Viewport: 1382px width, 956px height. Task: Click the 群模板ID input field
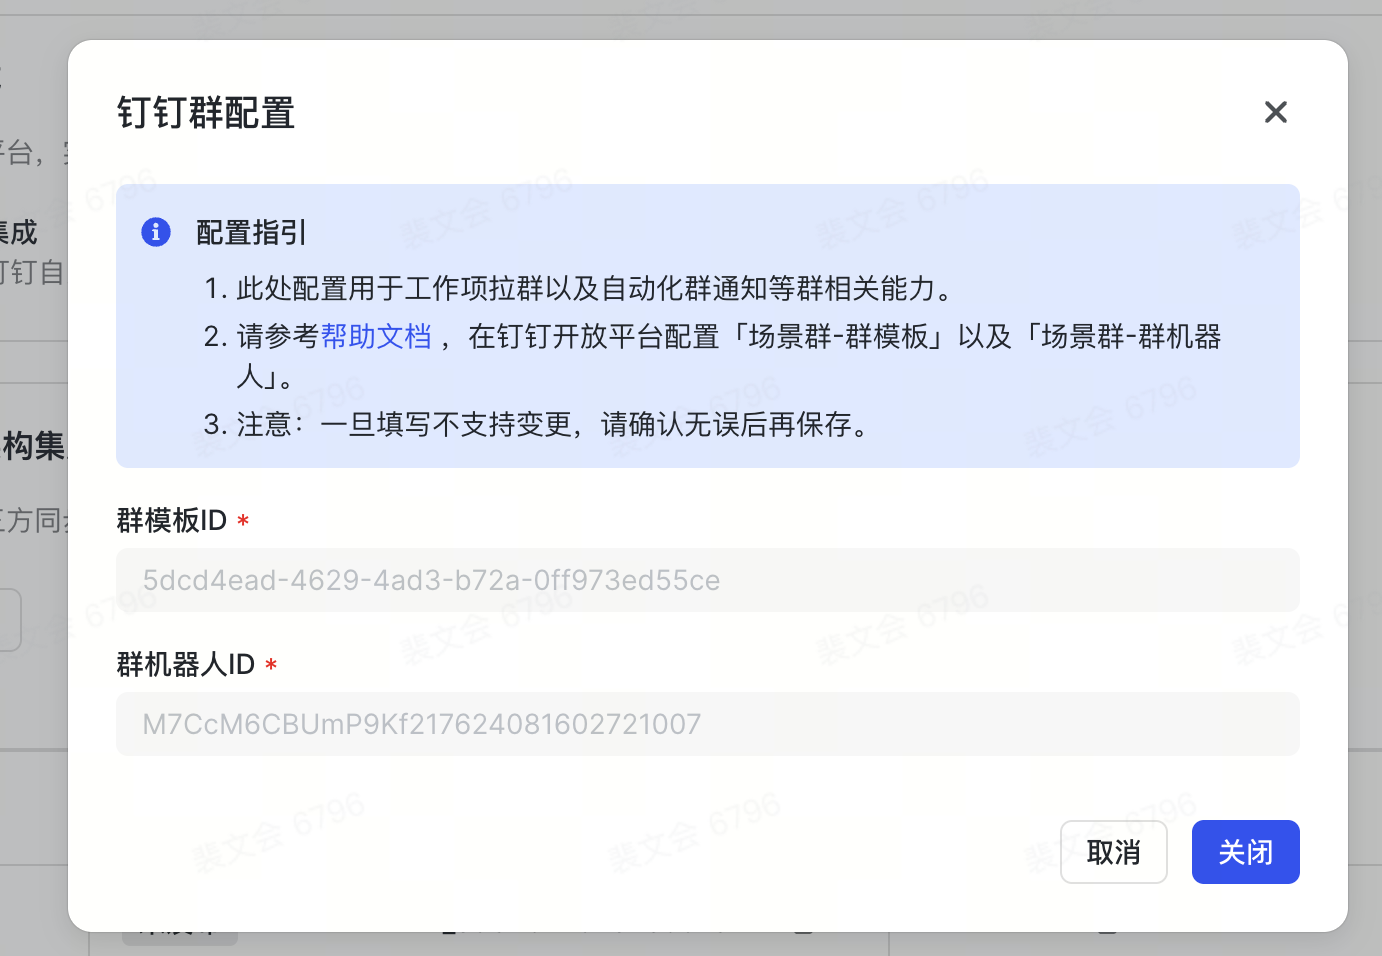(708, 580)
